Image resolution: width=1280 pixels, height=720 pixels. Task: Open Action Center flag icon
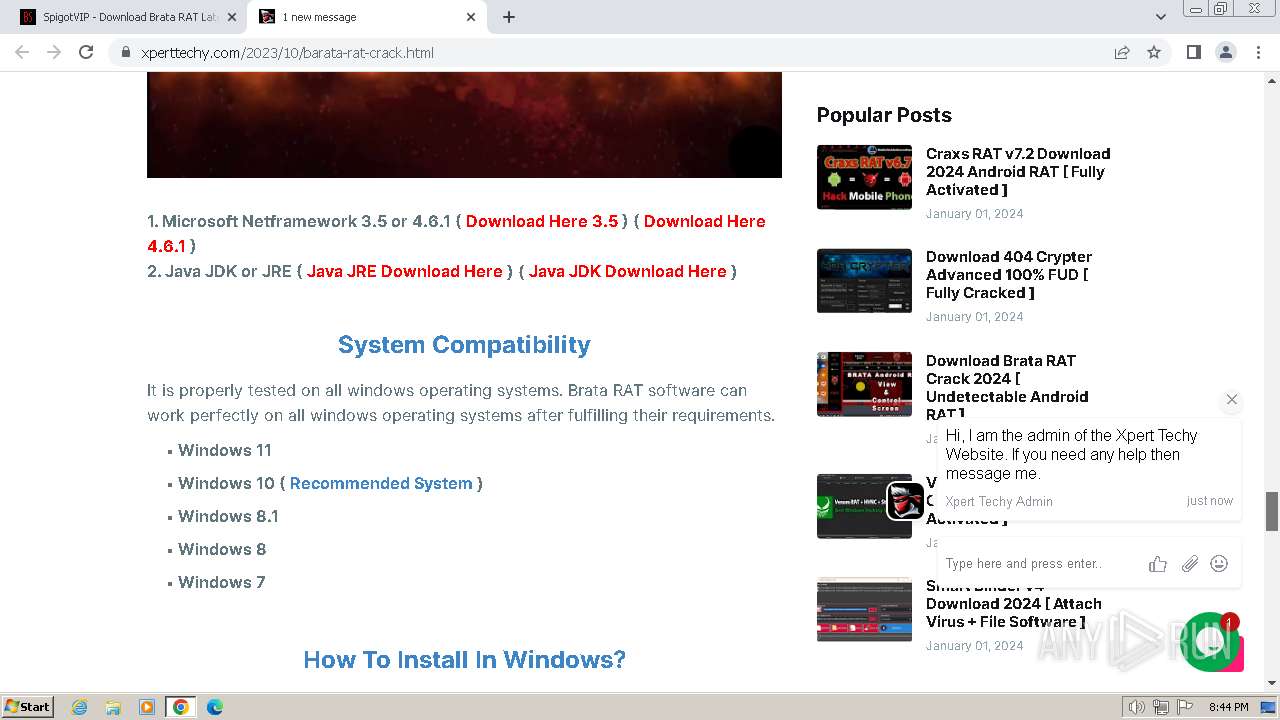point(1184,707)
